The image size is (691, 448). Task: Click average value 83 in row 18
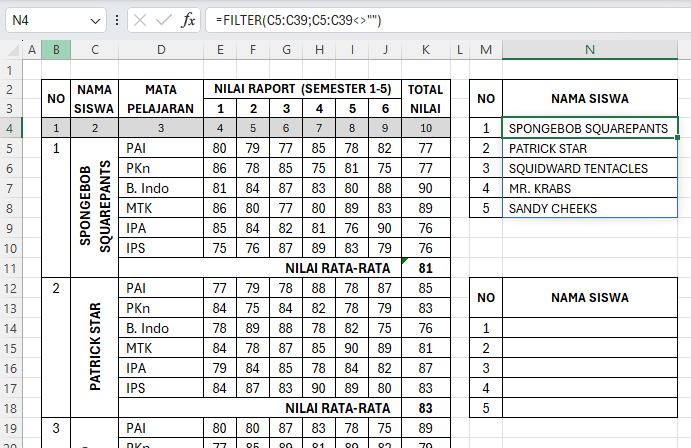(426, 408)
